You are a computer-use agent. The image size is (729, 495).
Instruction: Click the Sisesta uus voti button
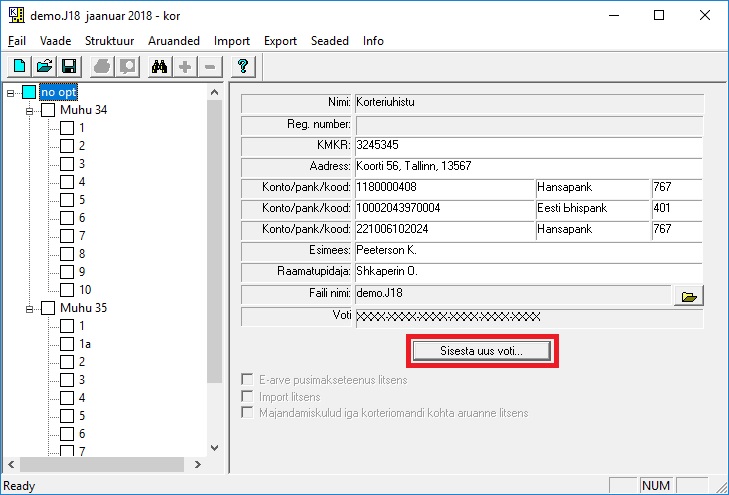(x=482, y=351)
